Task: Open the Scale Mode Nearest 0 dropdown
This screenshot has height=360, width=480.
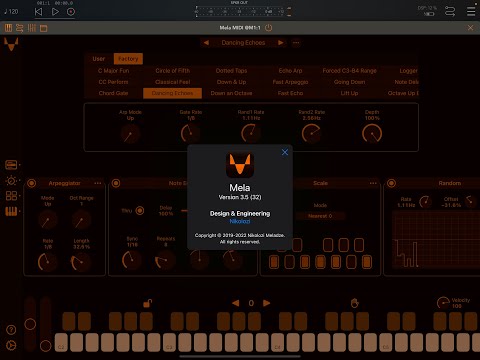Action: [320, 216]
